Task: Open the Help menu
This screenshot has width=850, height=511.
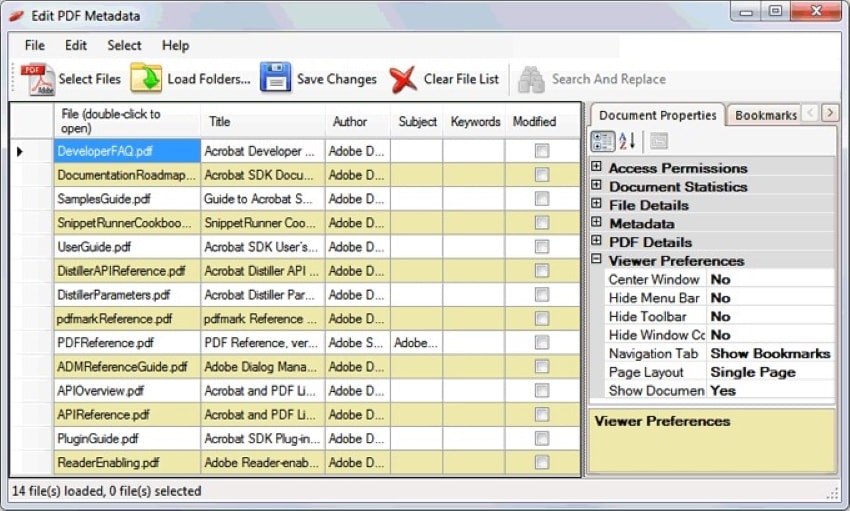Action: click(x=175, y=46)
